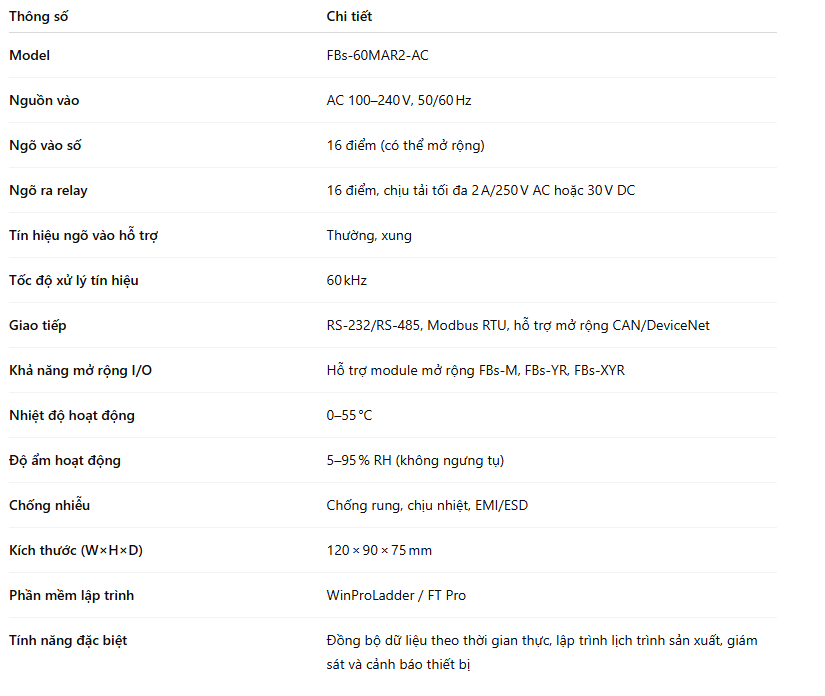The height and width of the screenshot is (696, 825).
Task: Select the model value FBs-60MAR2-AC
Action: click(x=377, y=55)
